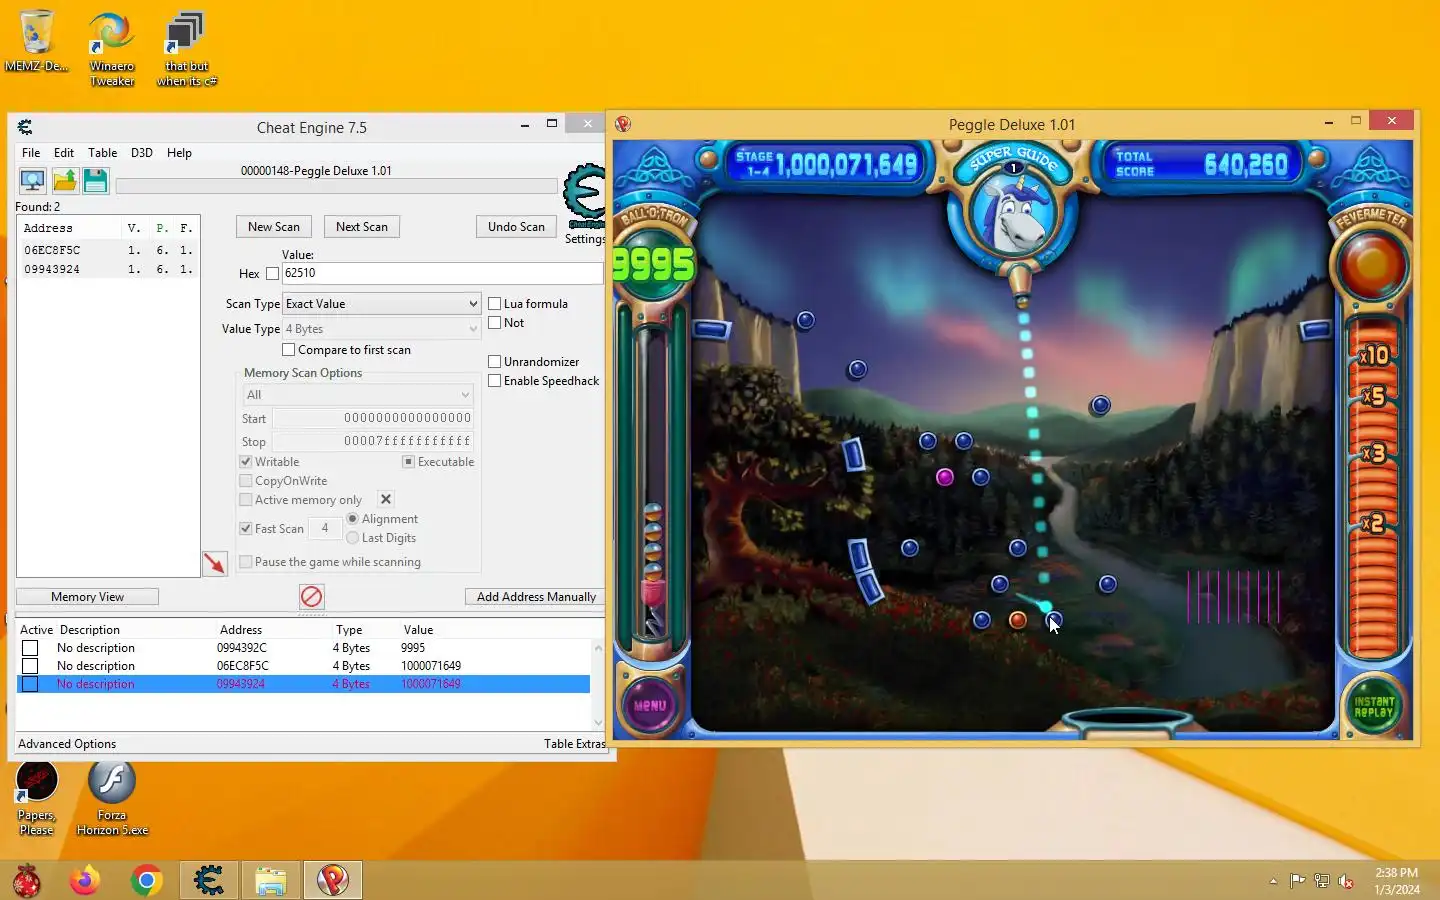
Task: Click the orange peg in Peggle
Action: (x=1017, y=620)
